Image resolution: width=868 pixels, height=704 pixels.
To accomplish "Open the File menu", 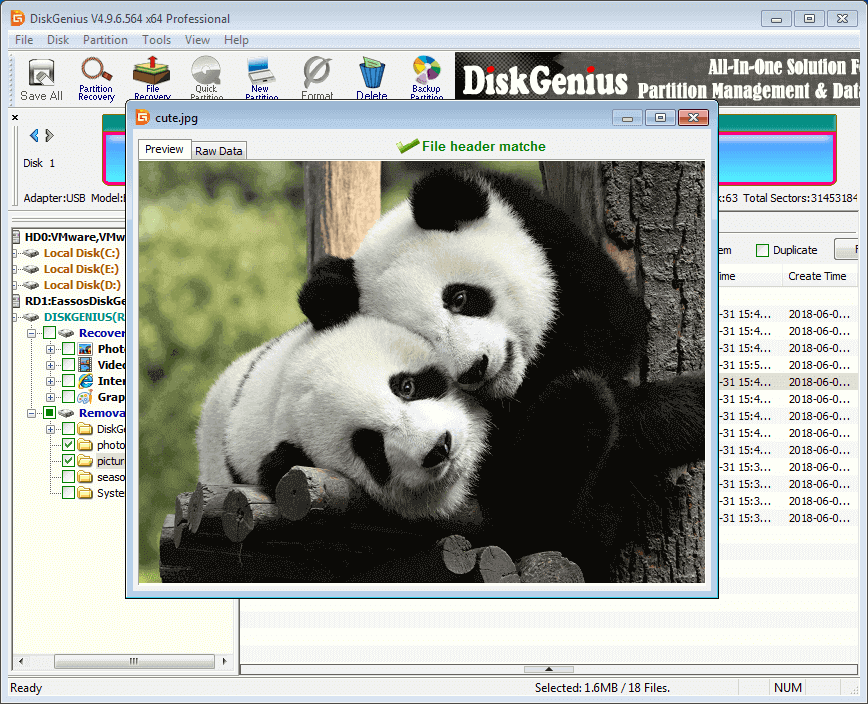I will 24,40.
